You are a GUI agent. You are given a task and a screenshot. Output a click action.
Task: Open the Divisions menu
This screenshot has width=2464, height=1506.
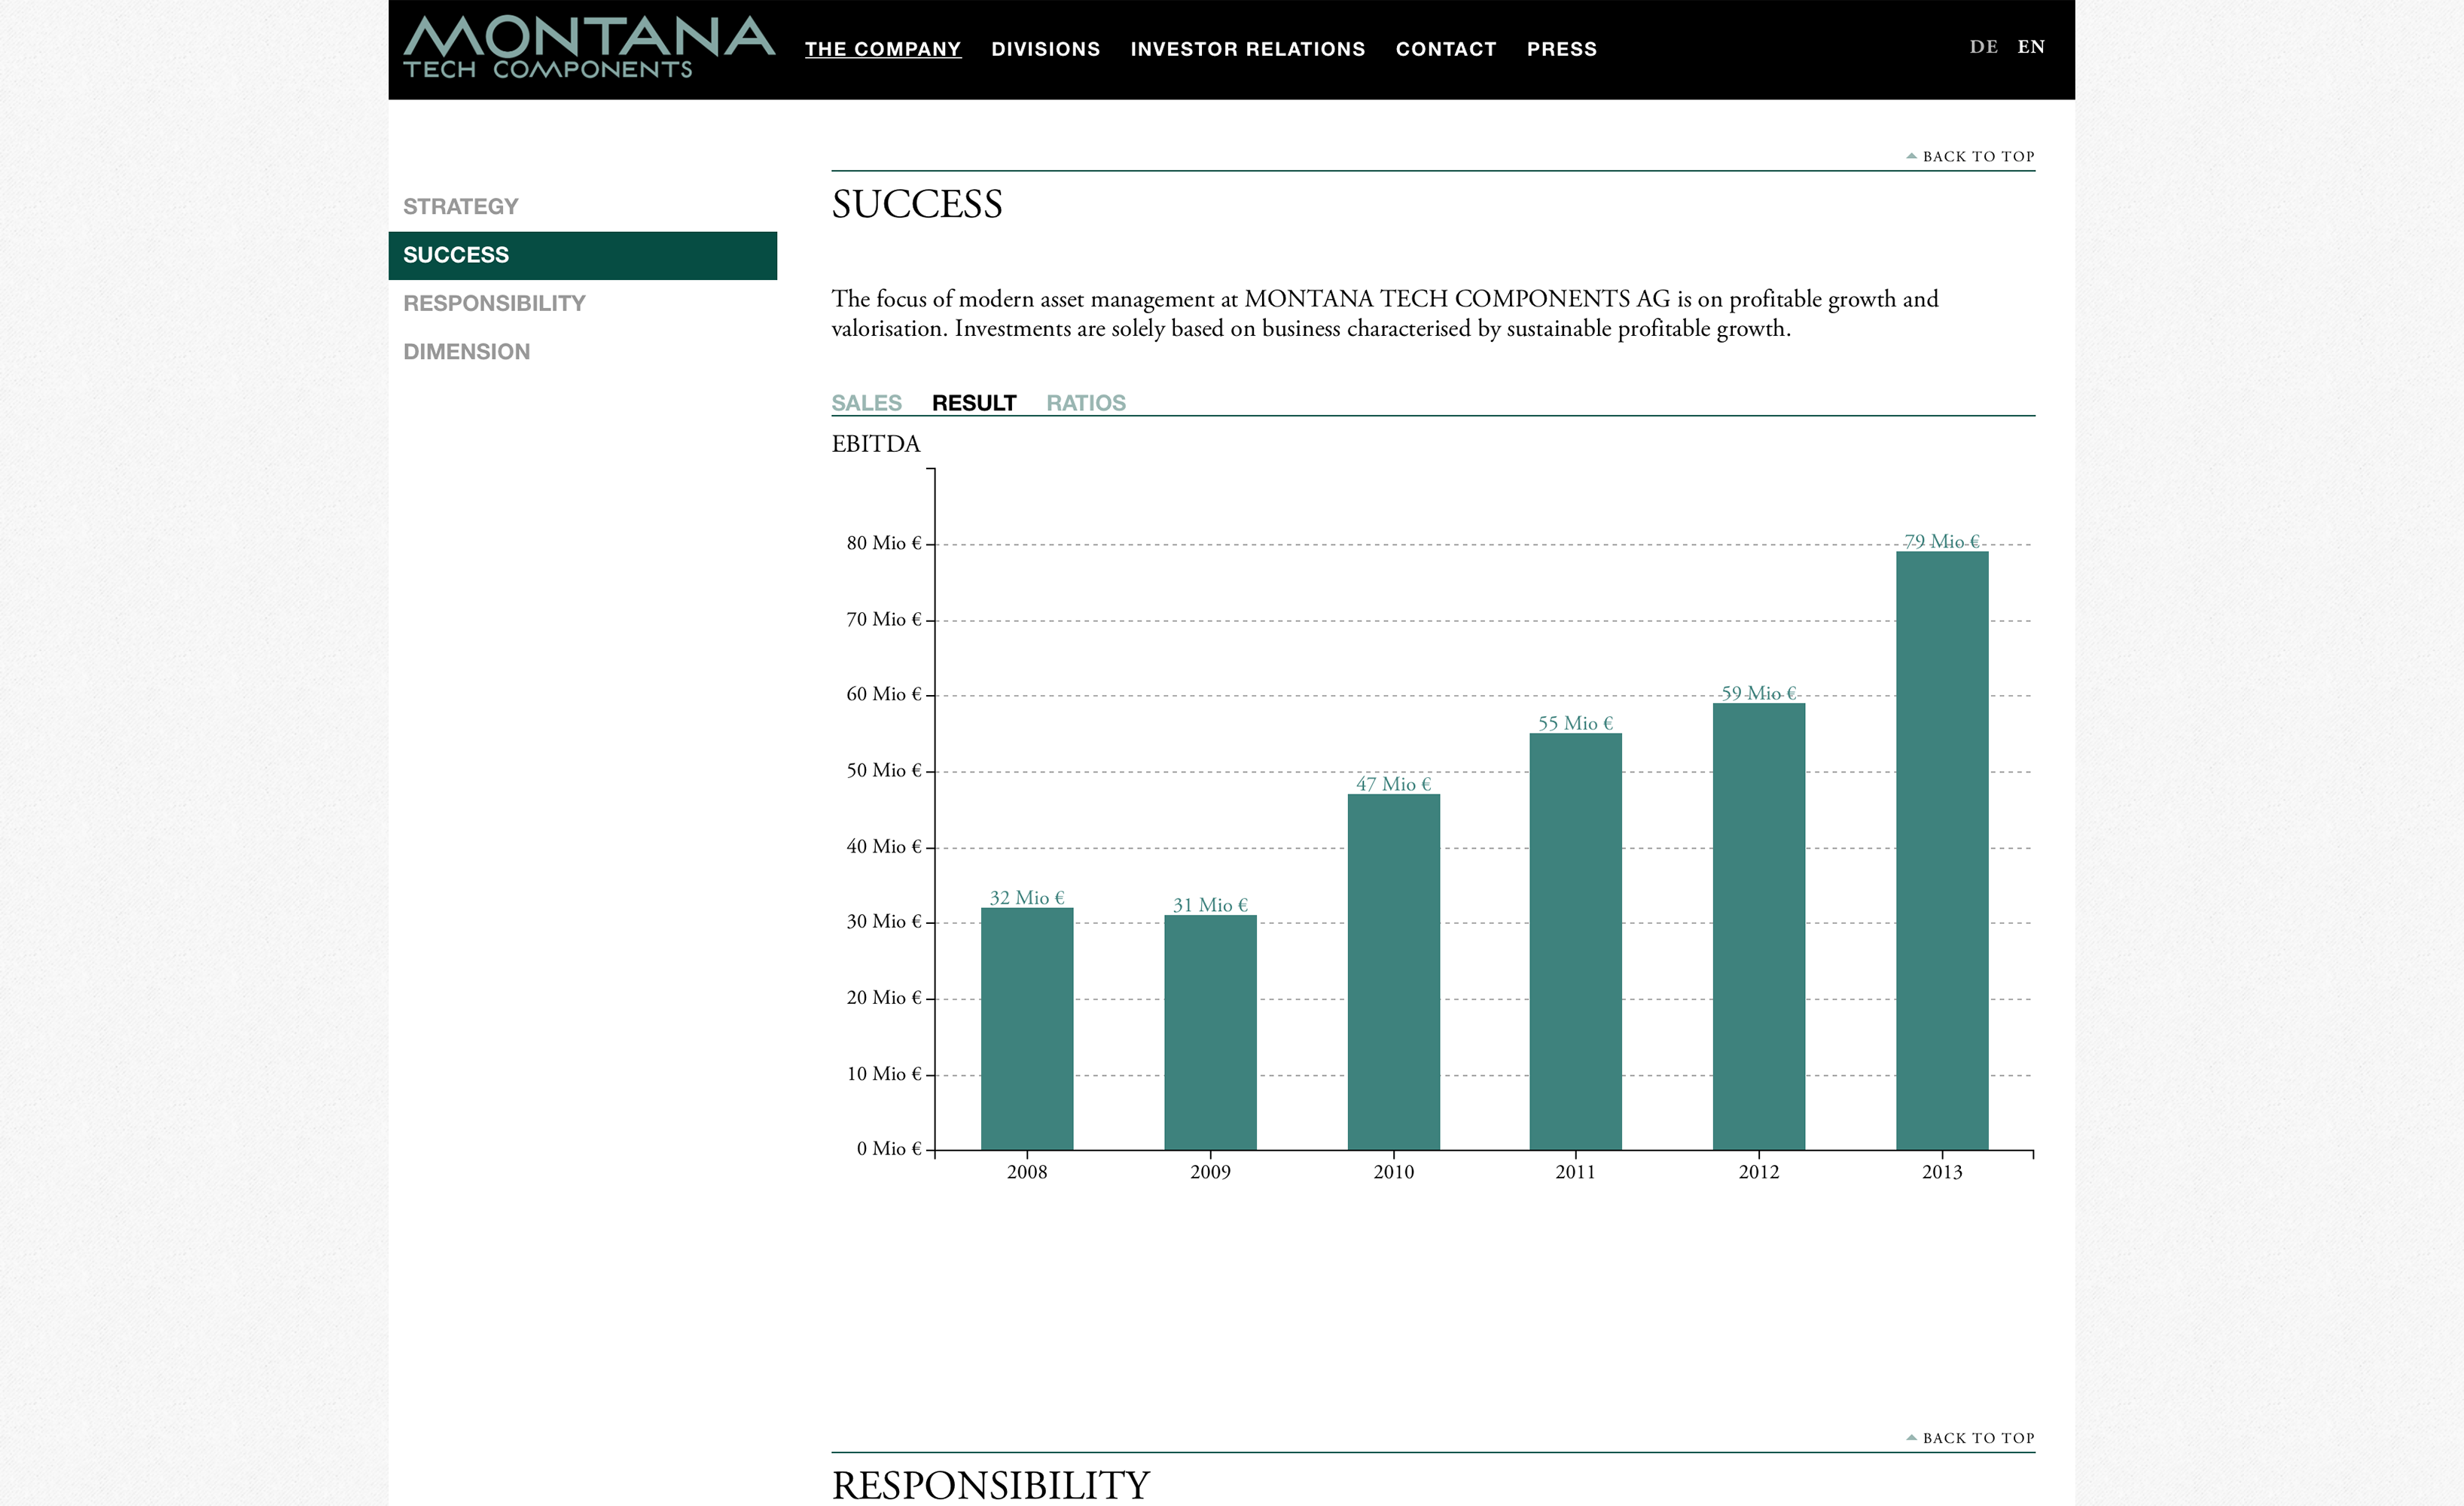[x=1045, y=49]
